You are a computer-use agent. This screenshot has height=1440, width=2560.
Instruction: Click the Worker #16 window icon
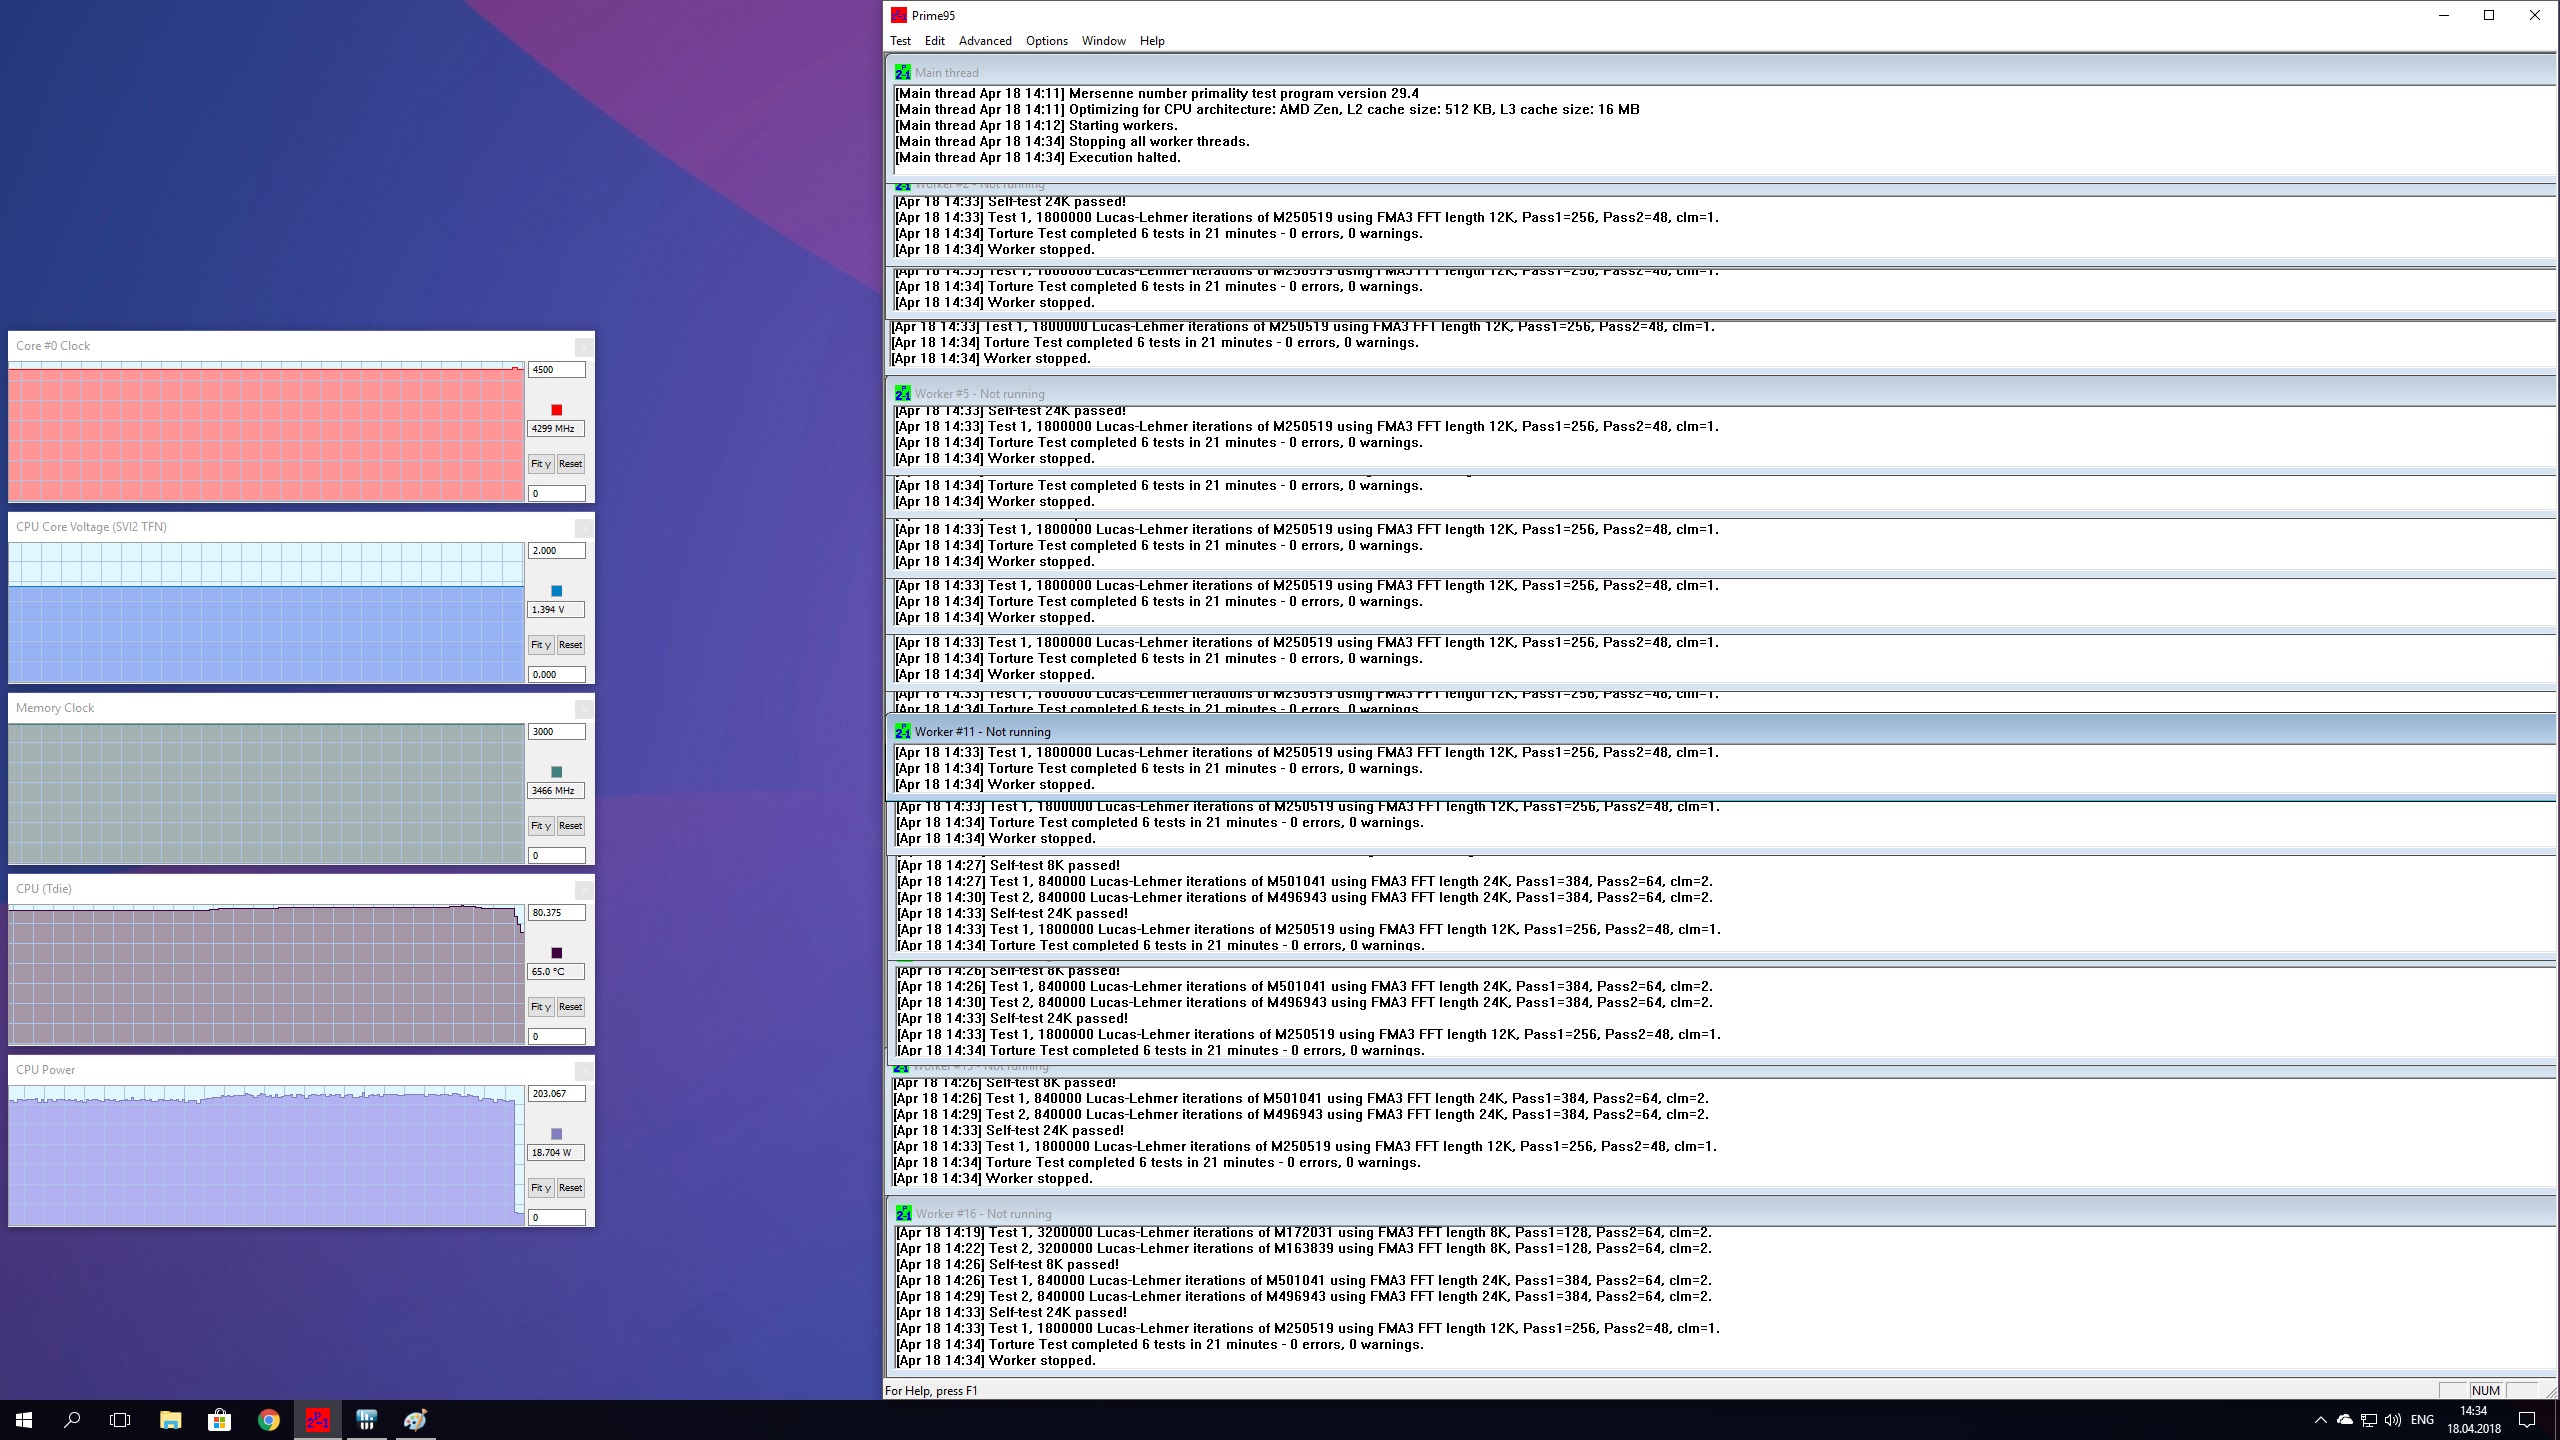pyautogui.click(x=904, y=1213)
